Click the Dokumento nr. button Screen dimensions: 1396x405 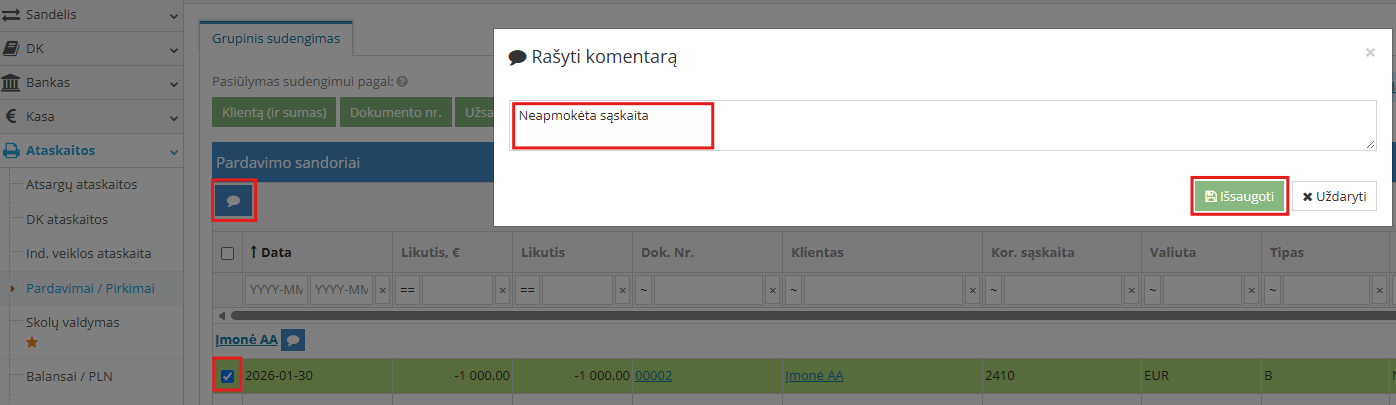pos(396,113)
